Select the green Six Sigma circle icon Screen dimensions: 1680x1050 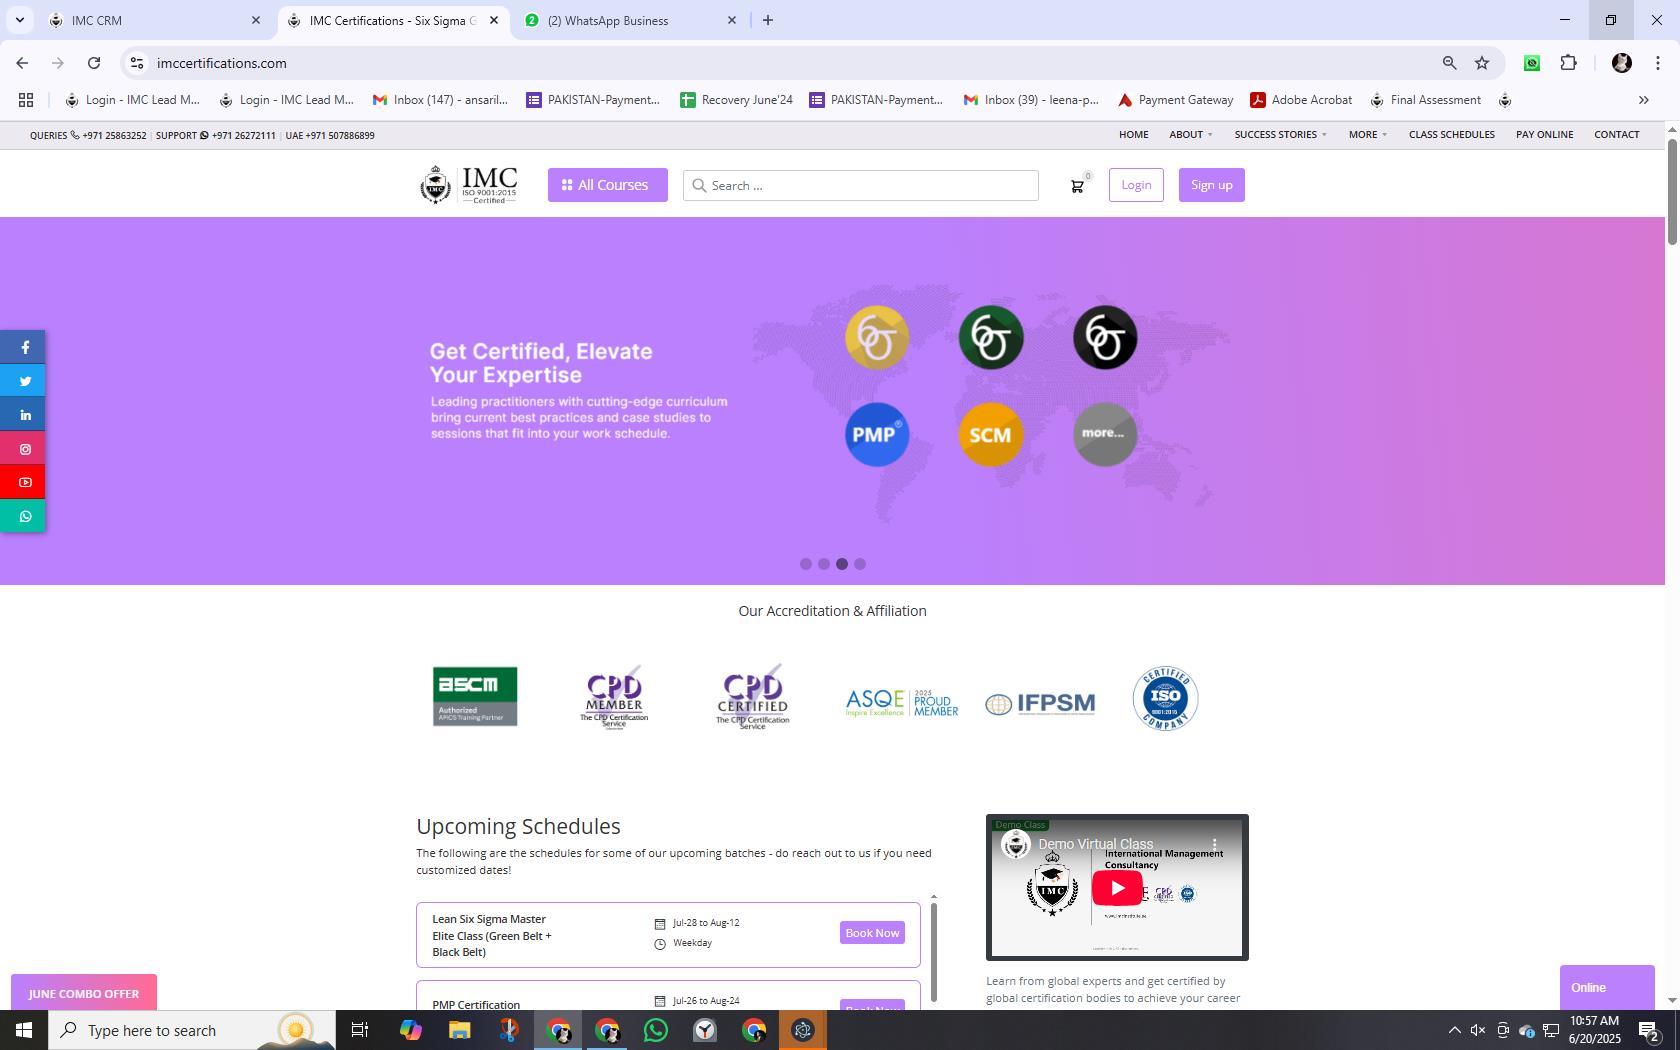pyautogui.click(x=991, y=337)
